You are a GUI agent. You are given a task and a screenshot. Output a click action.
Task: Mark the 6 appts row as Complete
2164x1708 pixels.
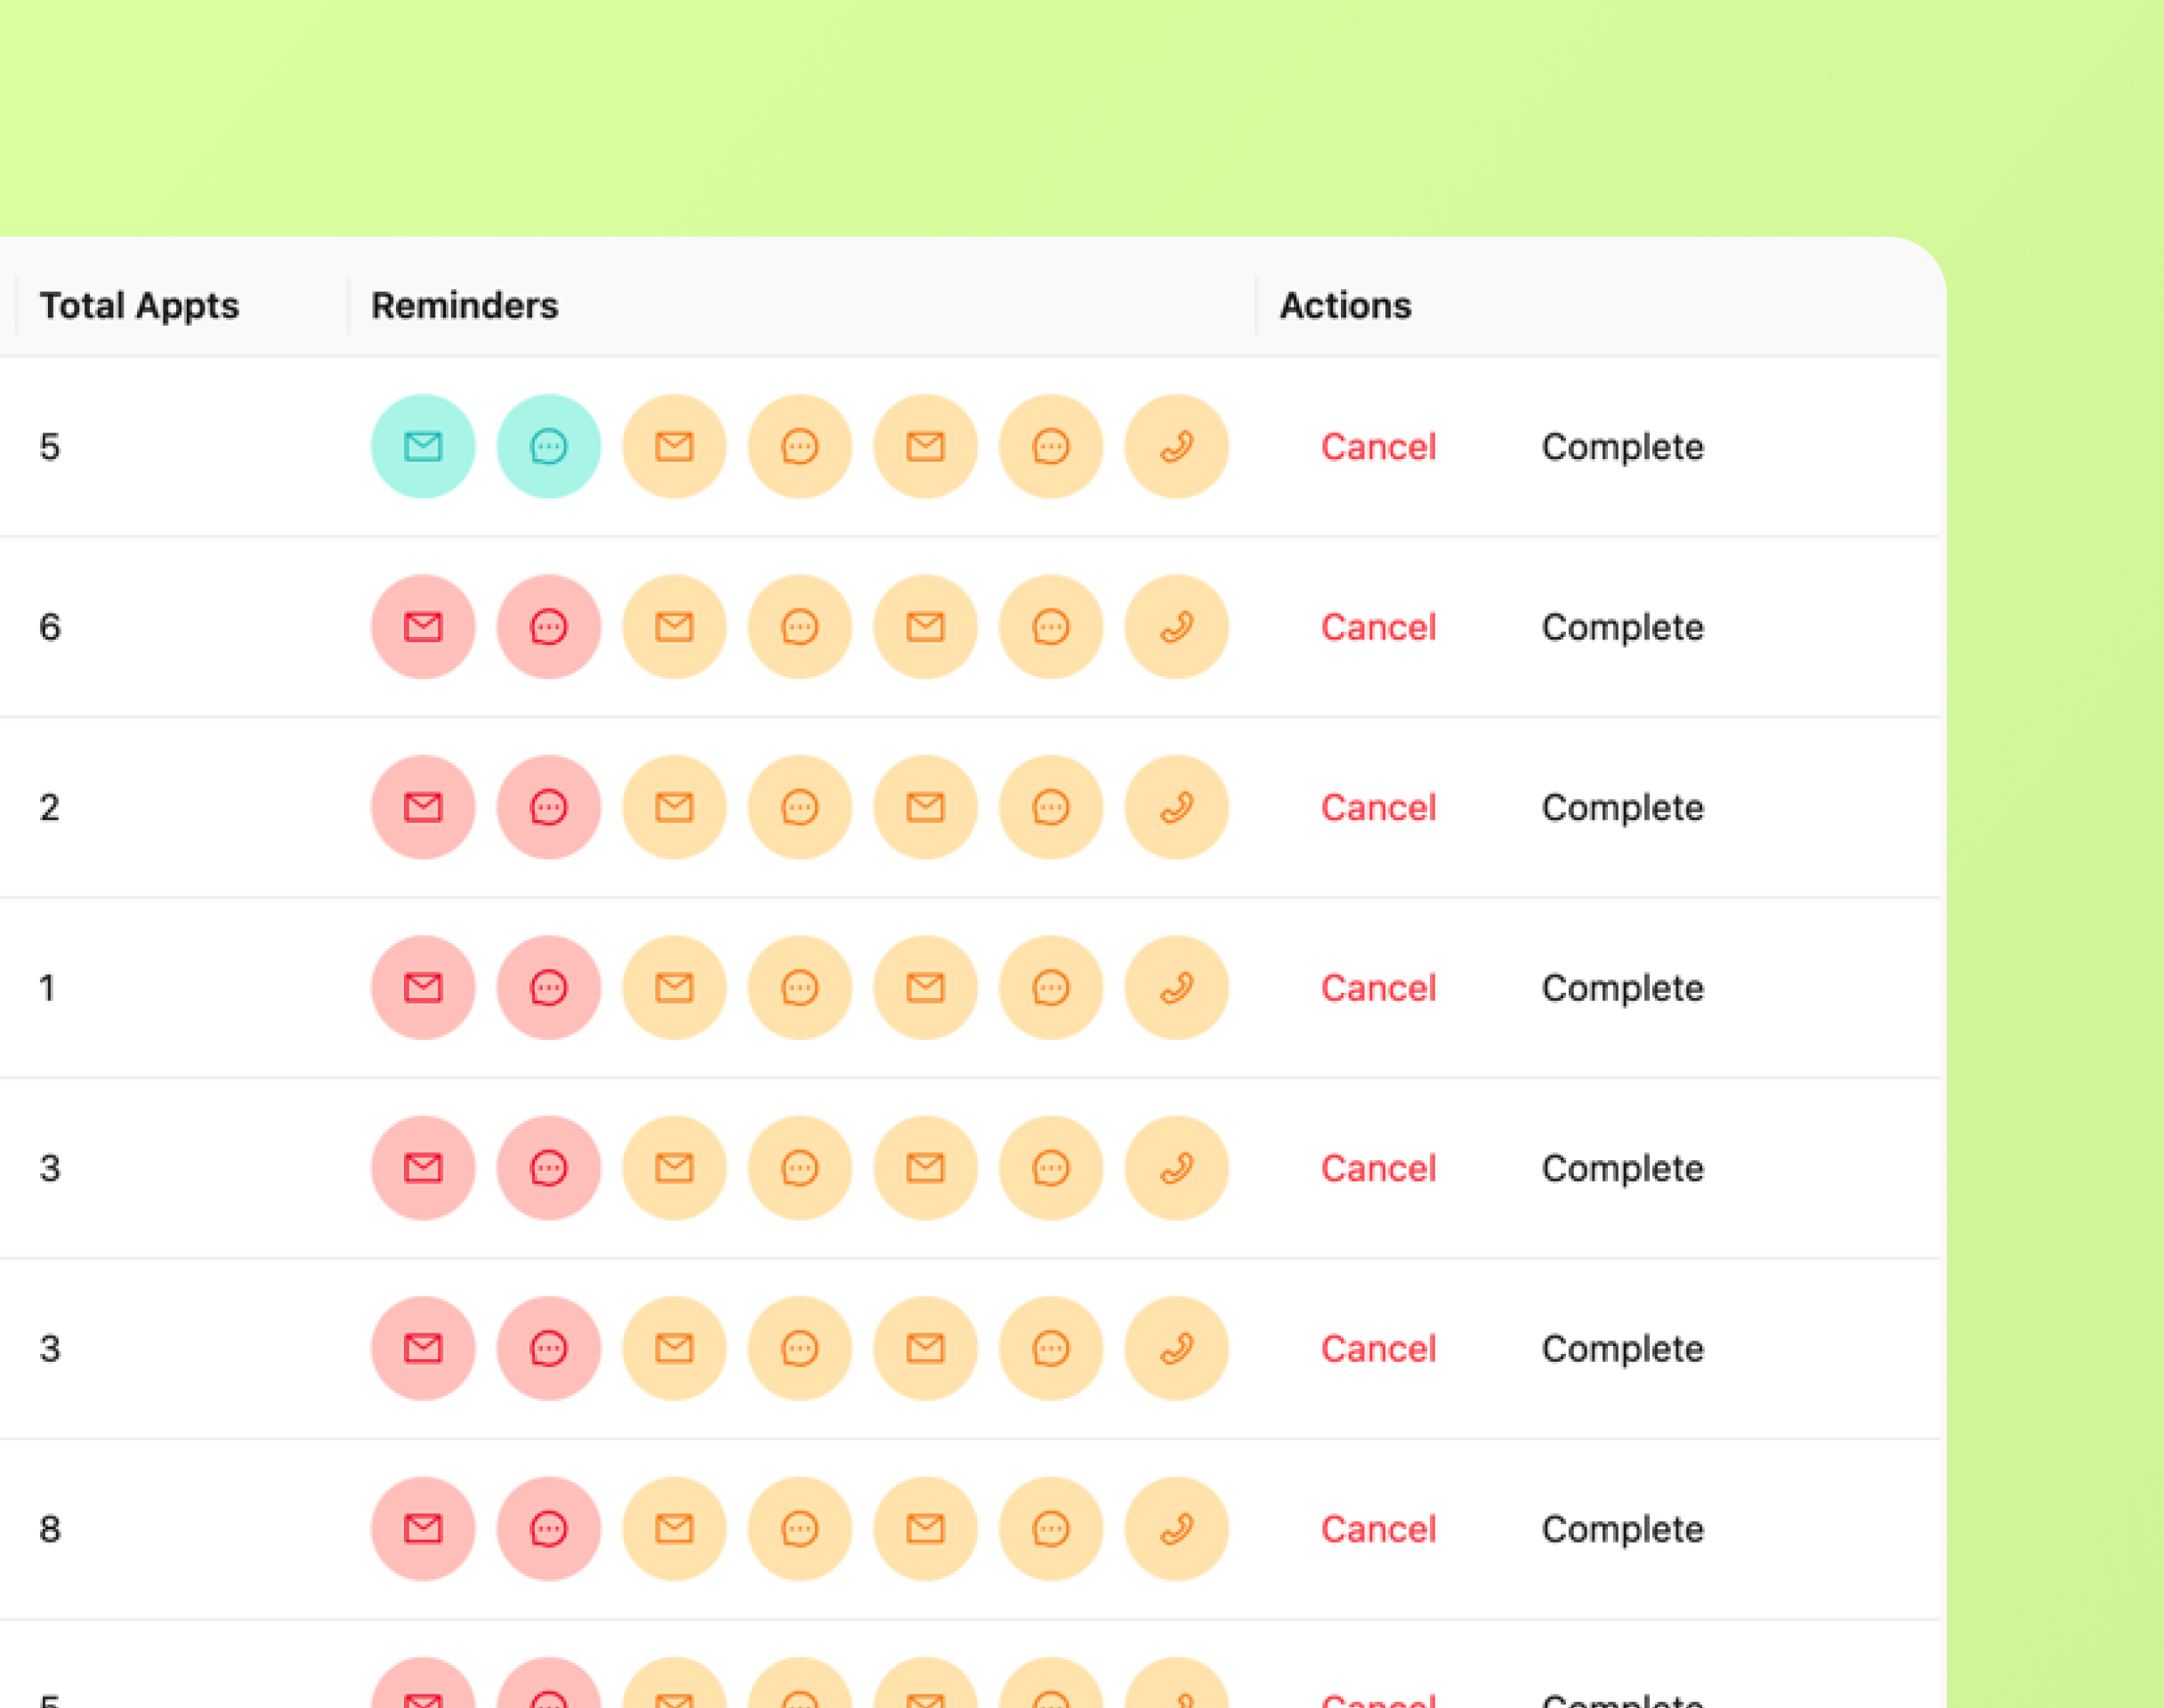click(x=1622, y=627)
